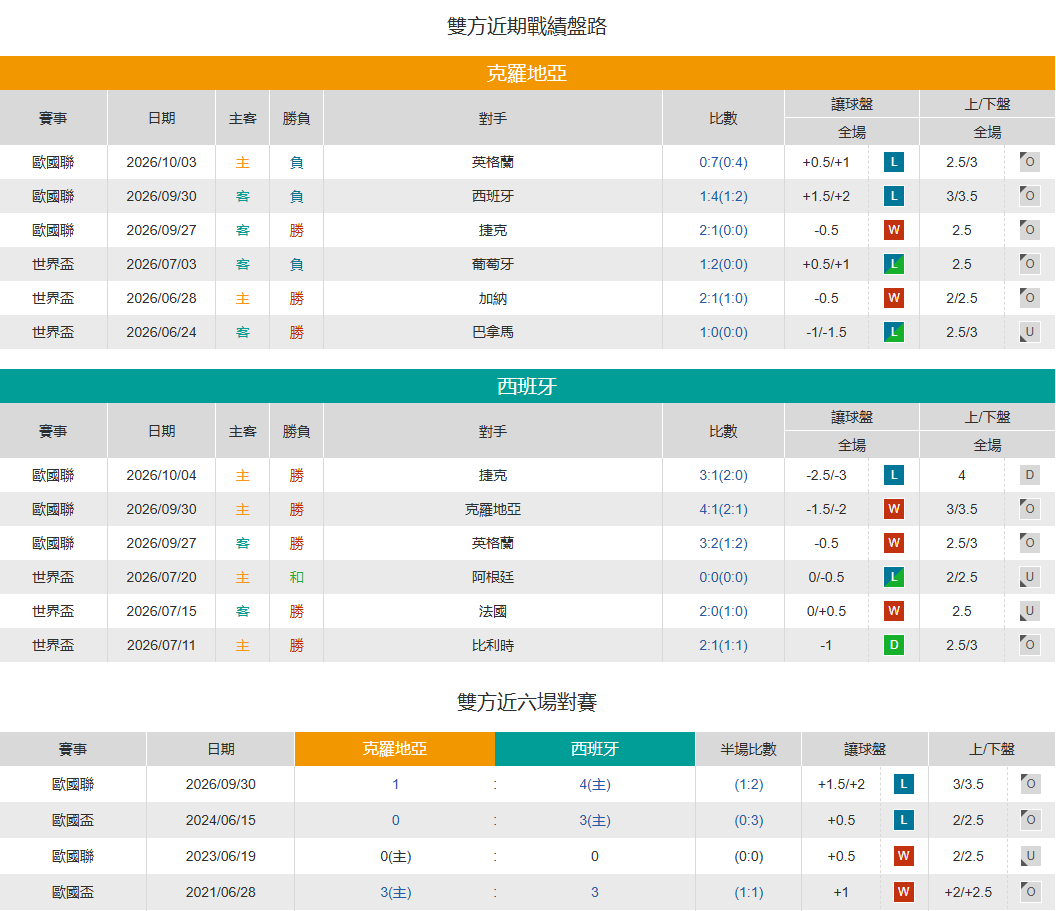Select the W badge in the 加納 row
Viewport: 1056px width, 911px height.
click(894, 298)
